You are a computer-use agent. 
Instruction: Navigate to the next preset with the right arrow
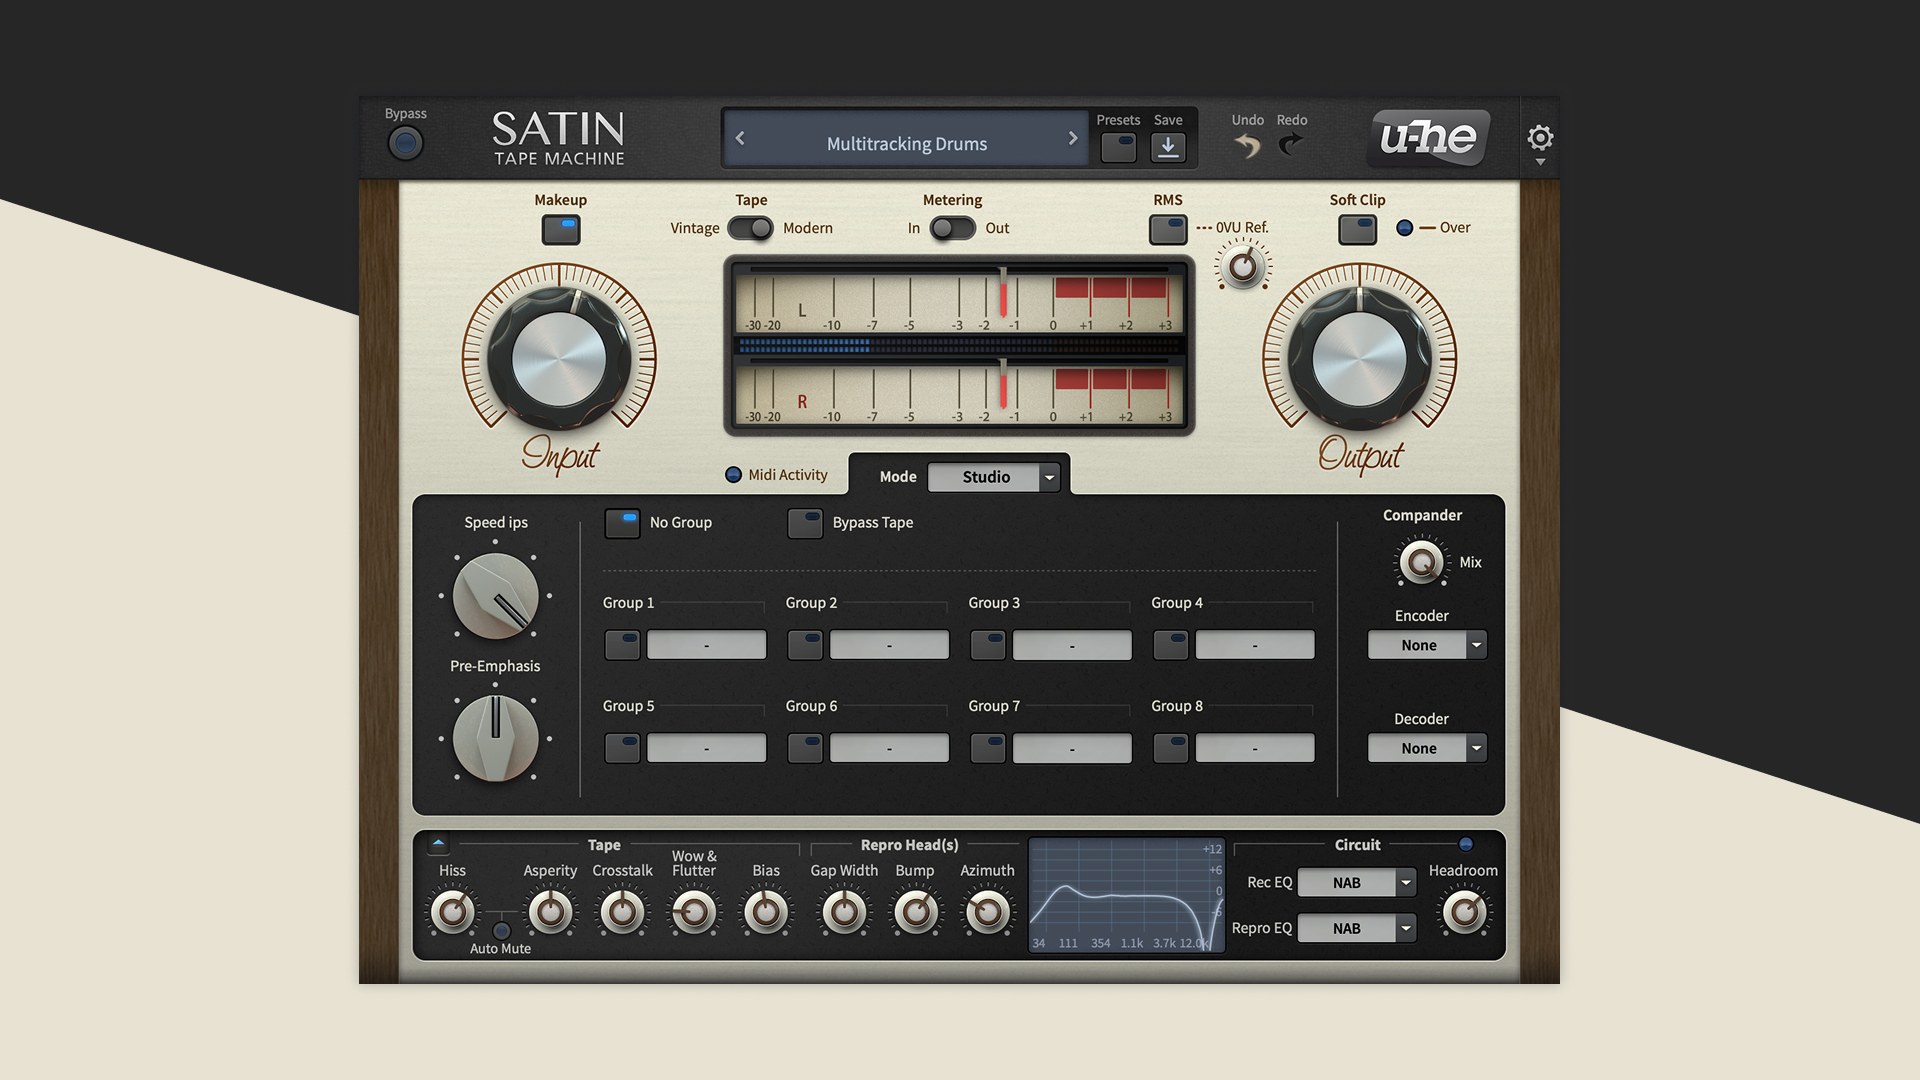[1073, 138]
